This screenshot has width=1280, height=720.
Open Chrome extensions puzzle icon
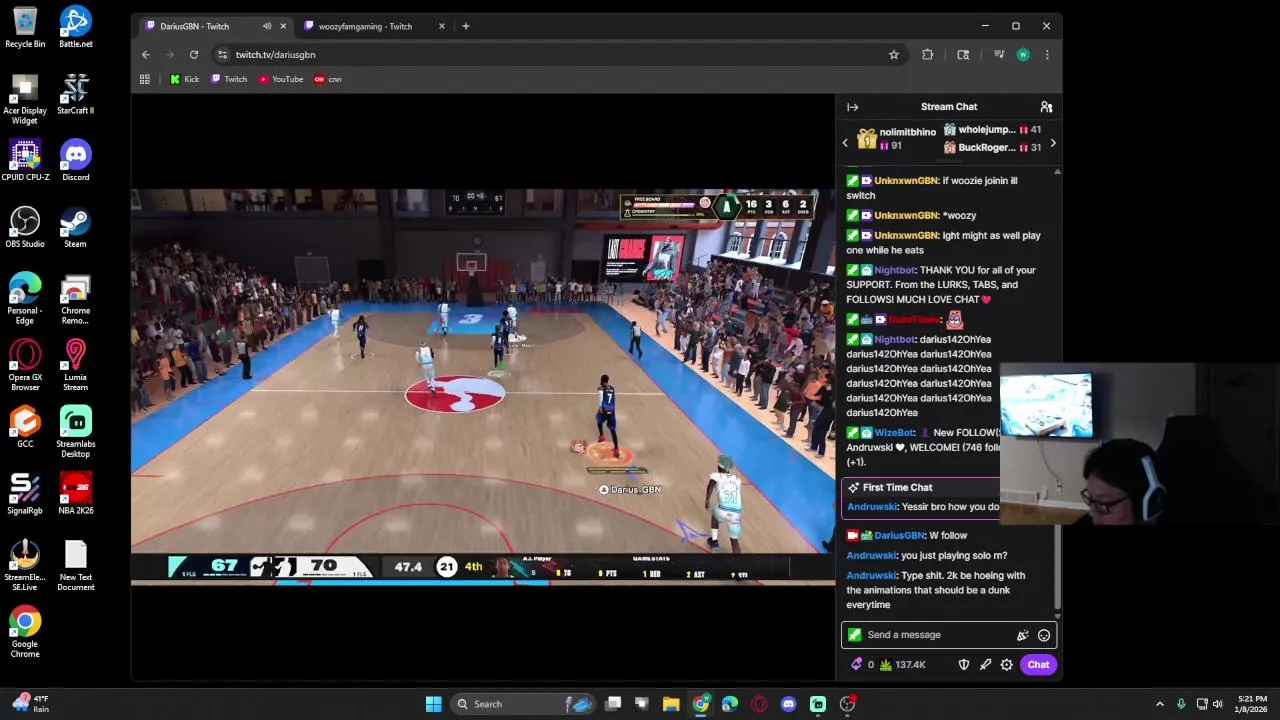[928, 55]
